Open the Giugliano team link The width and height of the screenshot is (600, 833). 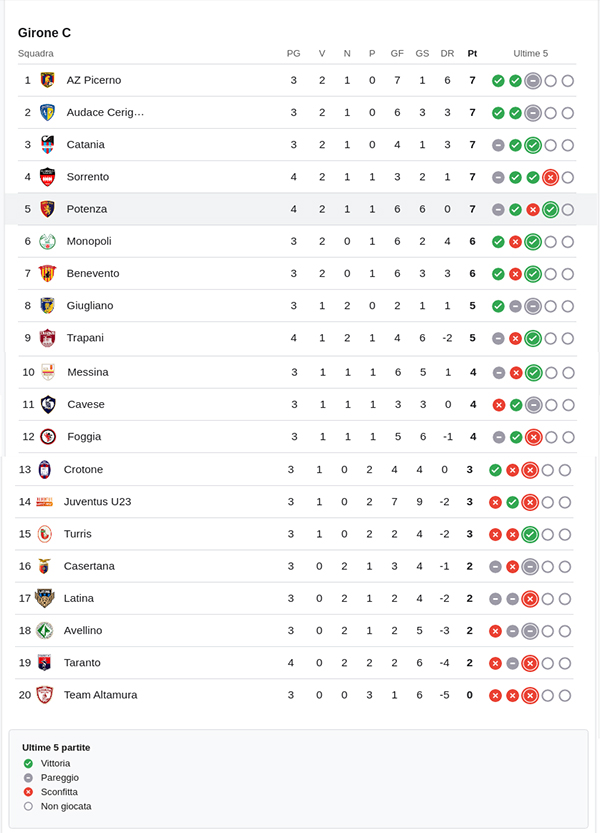(90, 306)
